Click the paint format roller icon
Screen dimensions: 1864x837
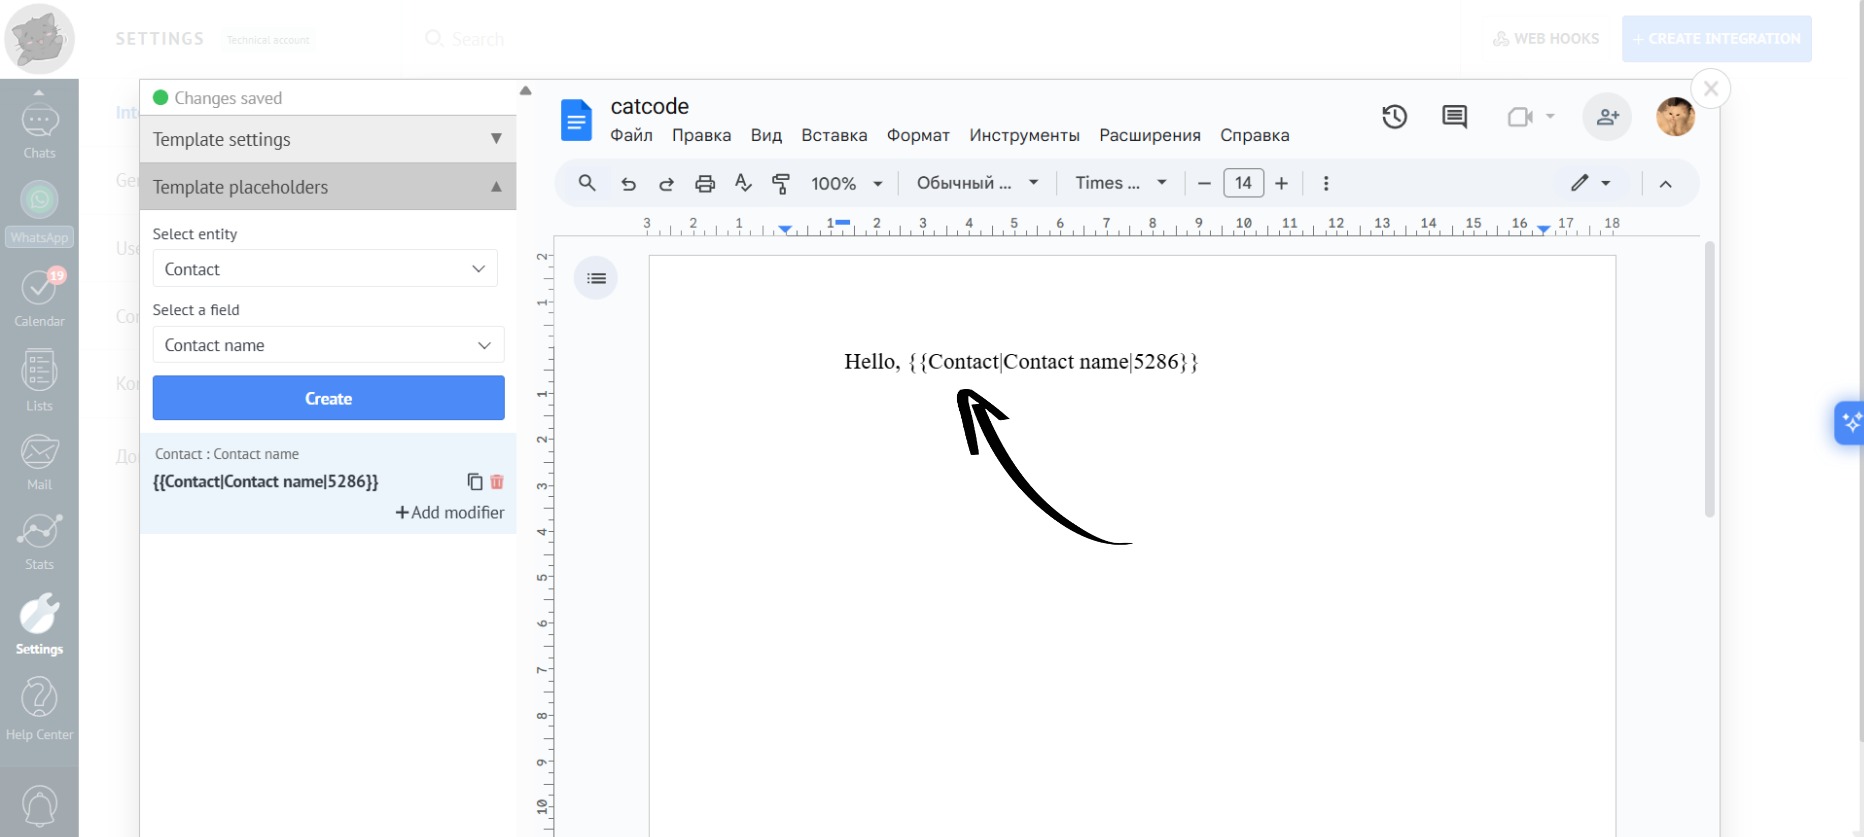[781, 184]
